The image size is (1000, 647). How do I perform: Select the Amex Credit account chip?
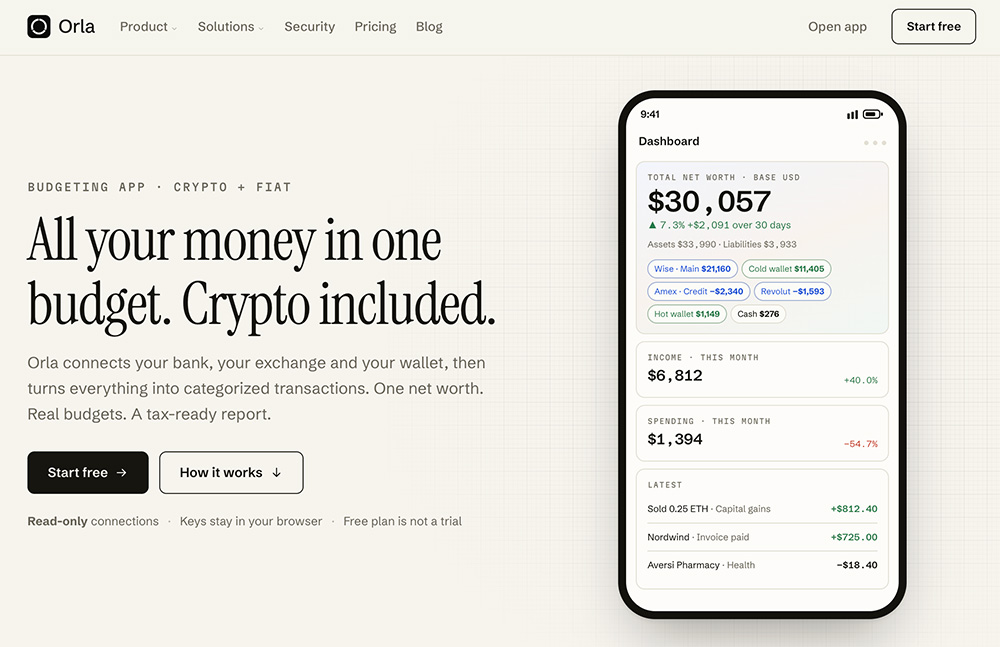click(698, 291)
